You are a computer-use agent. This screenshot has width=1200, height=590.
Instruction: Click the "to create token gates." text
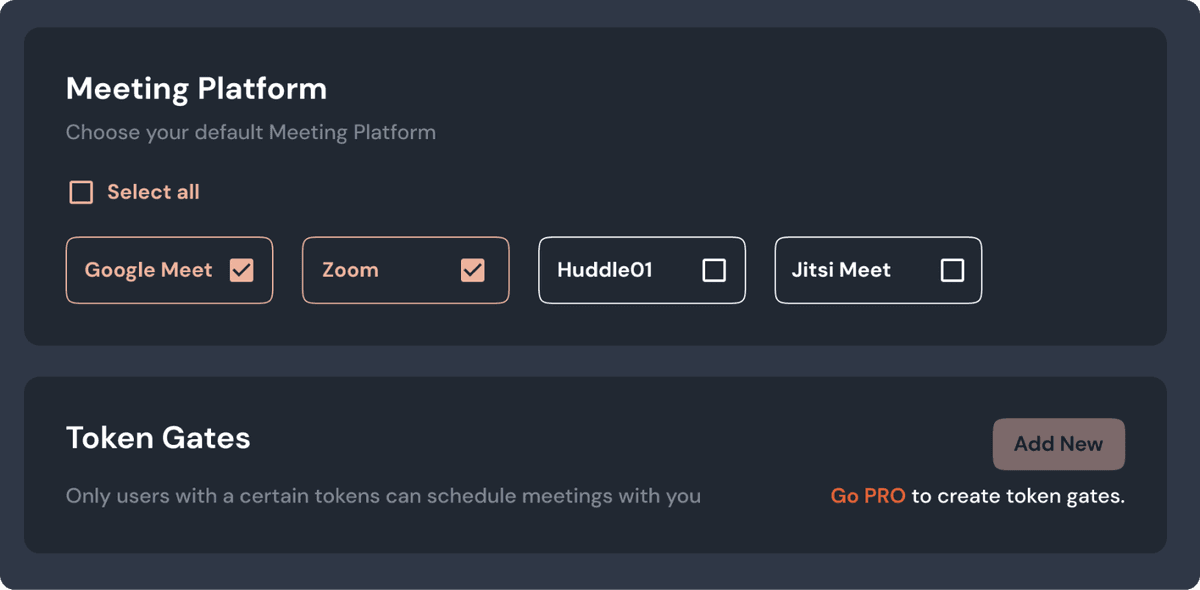coord(1018,496)
